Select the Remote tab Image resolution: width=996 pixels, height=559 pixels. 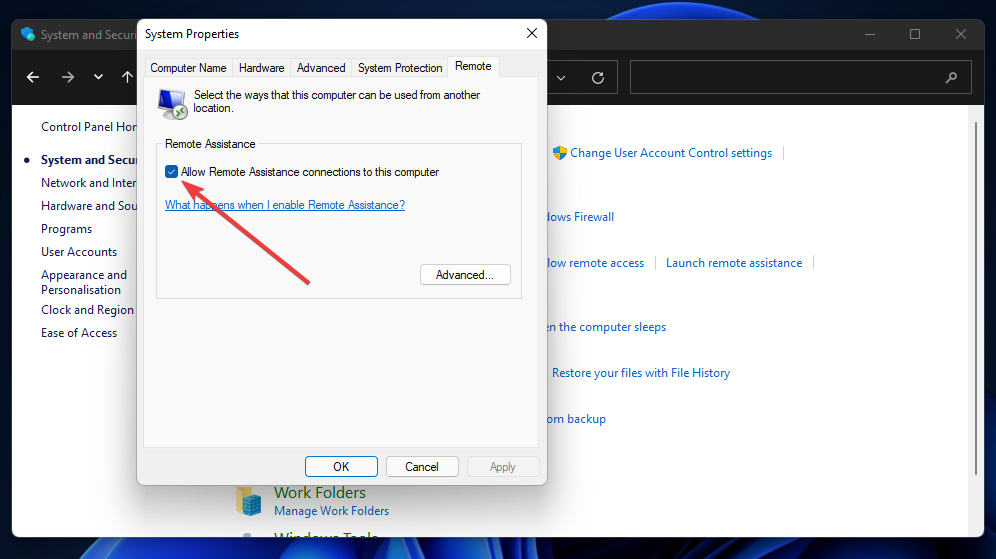click(x=473, y=66)
